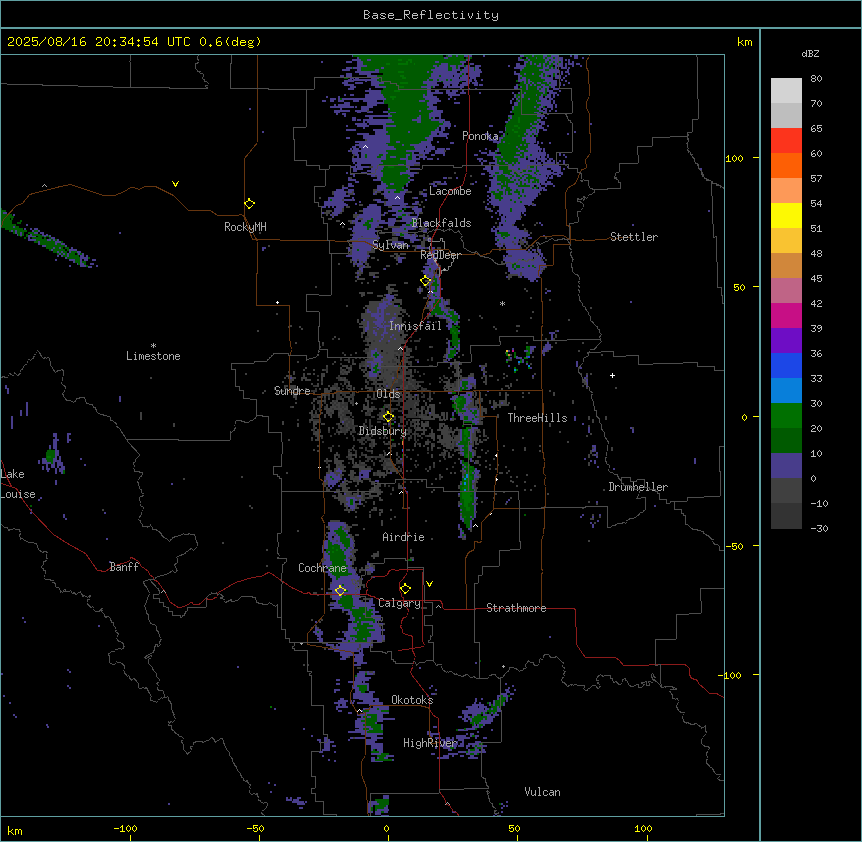Click the Lacombe town label
862x842 pixels.
pyautogui.click(x=450, y=191)
